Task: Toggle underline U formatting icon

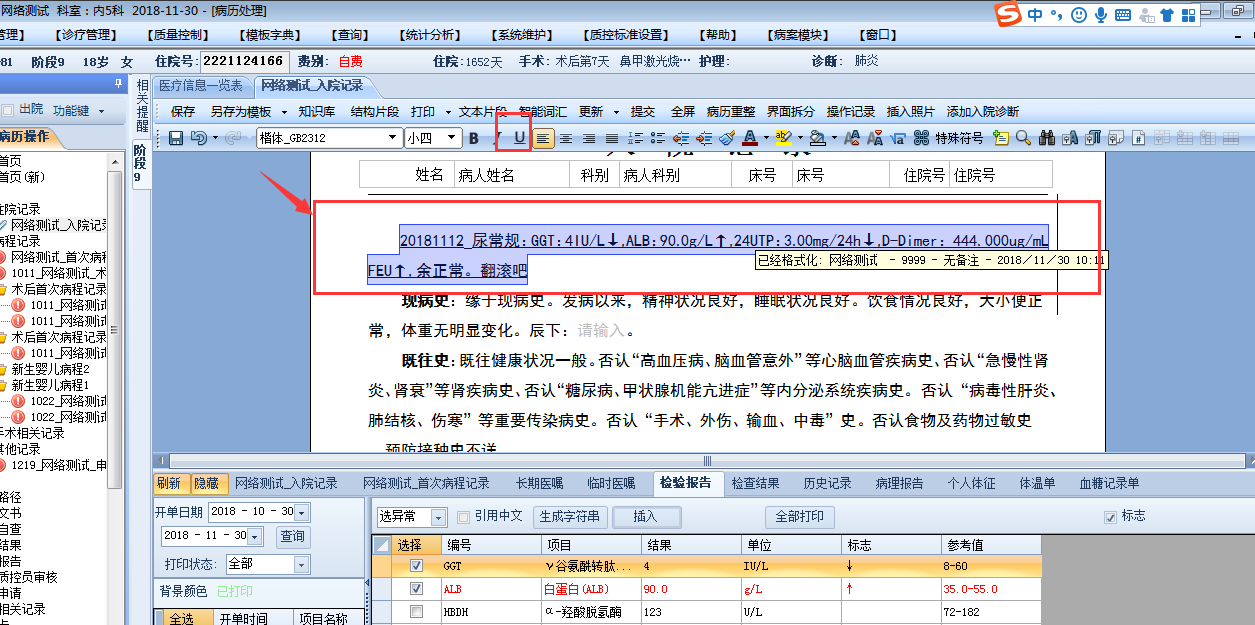Action: (x=519, y=138)
